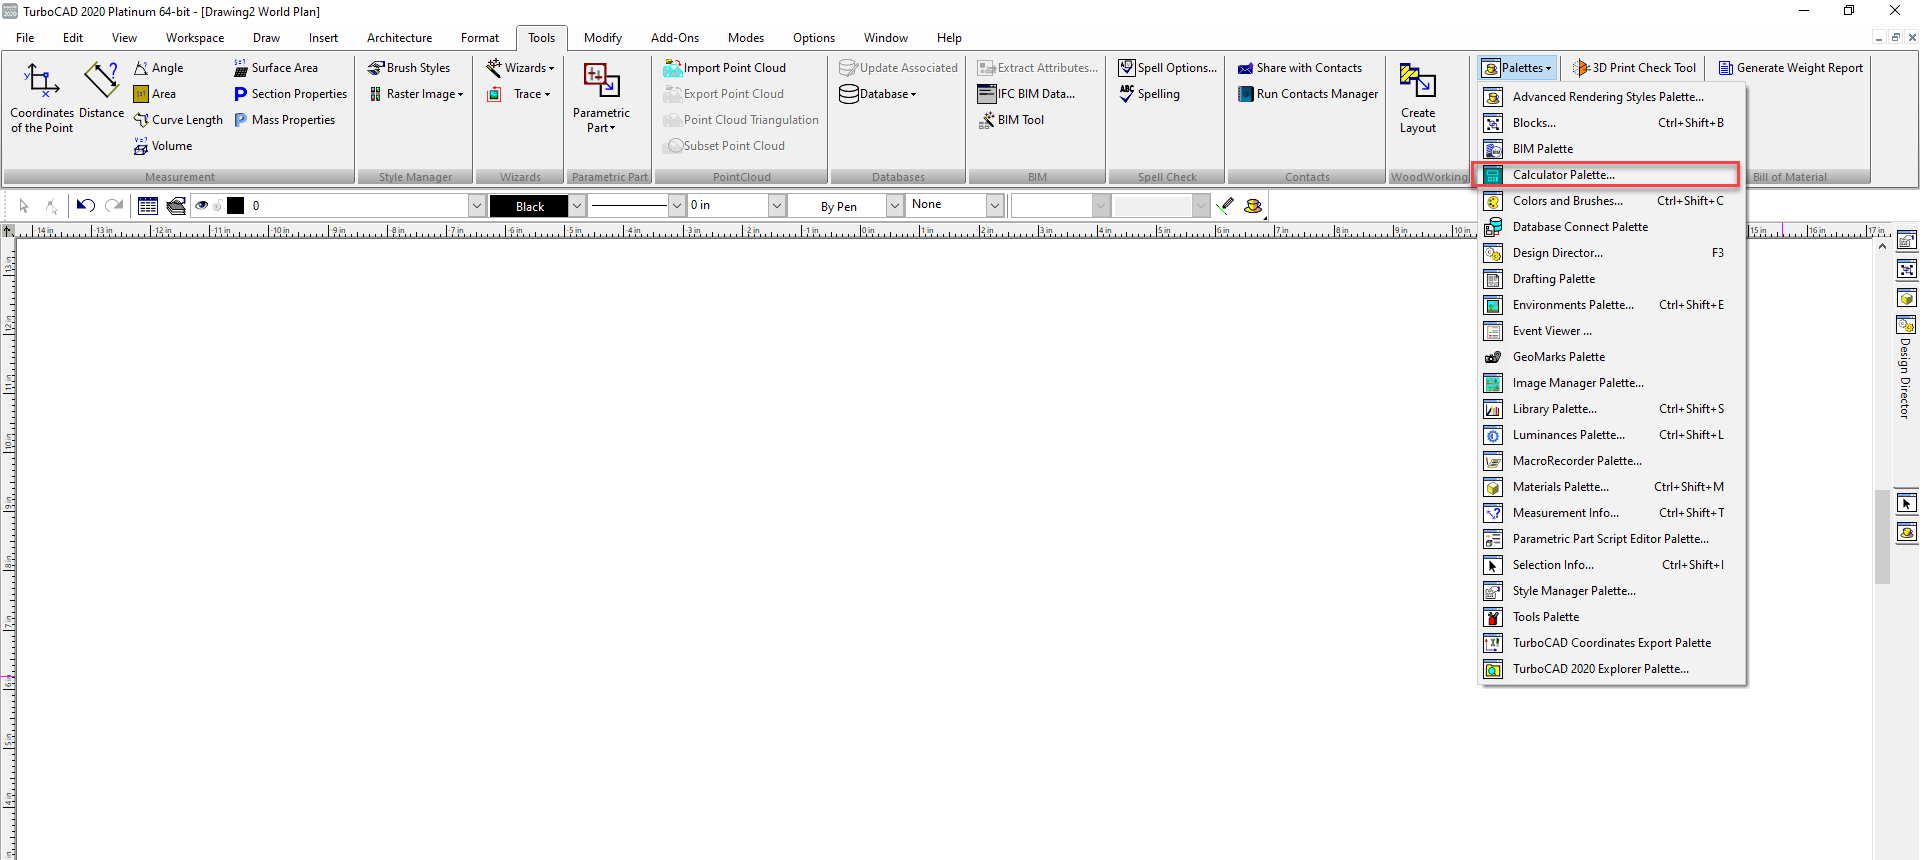1924x860 pixels.
Task: Expand the Raster Image dropdown
Action: coord(417,94)
